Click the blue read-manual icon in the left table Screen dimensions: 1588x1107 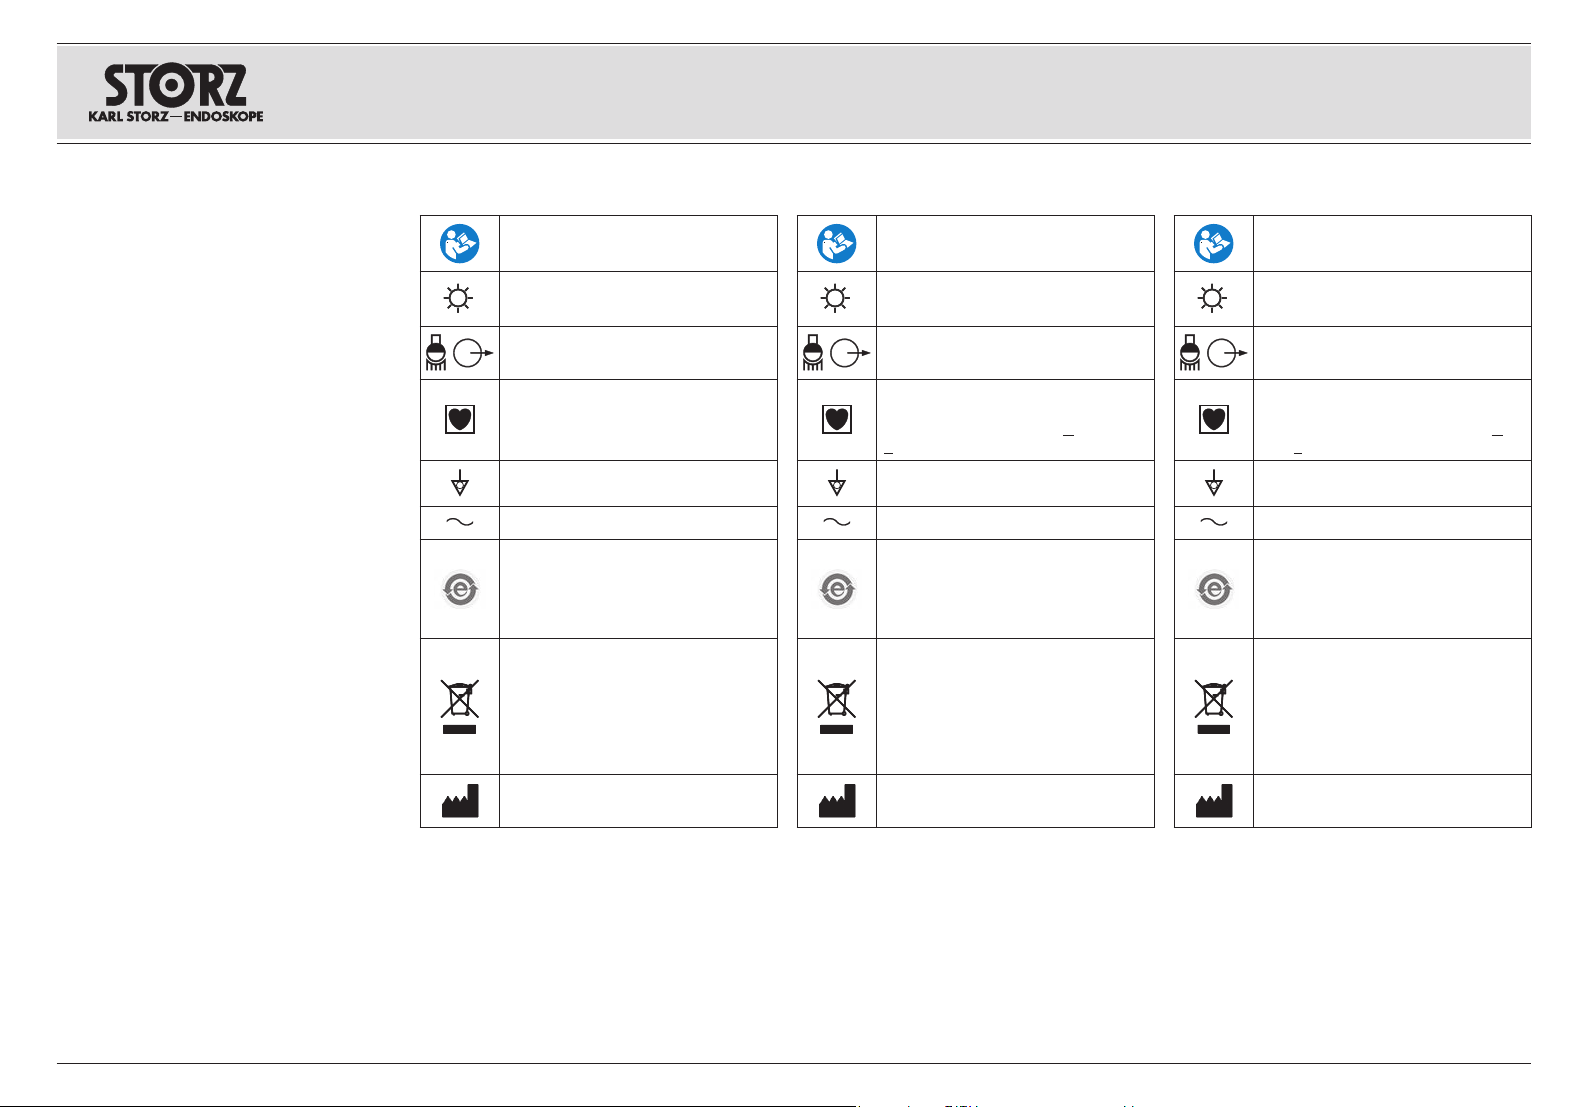(460, 244)
